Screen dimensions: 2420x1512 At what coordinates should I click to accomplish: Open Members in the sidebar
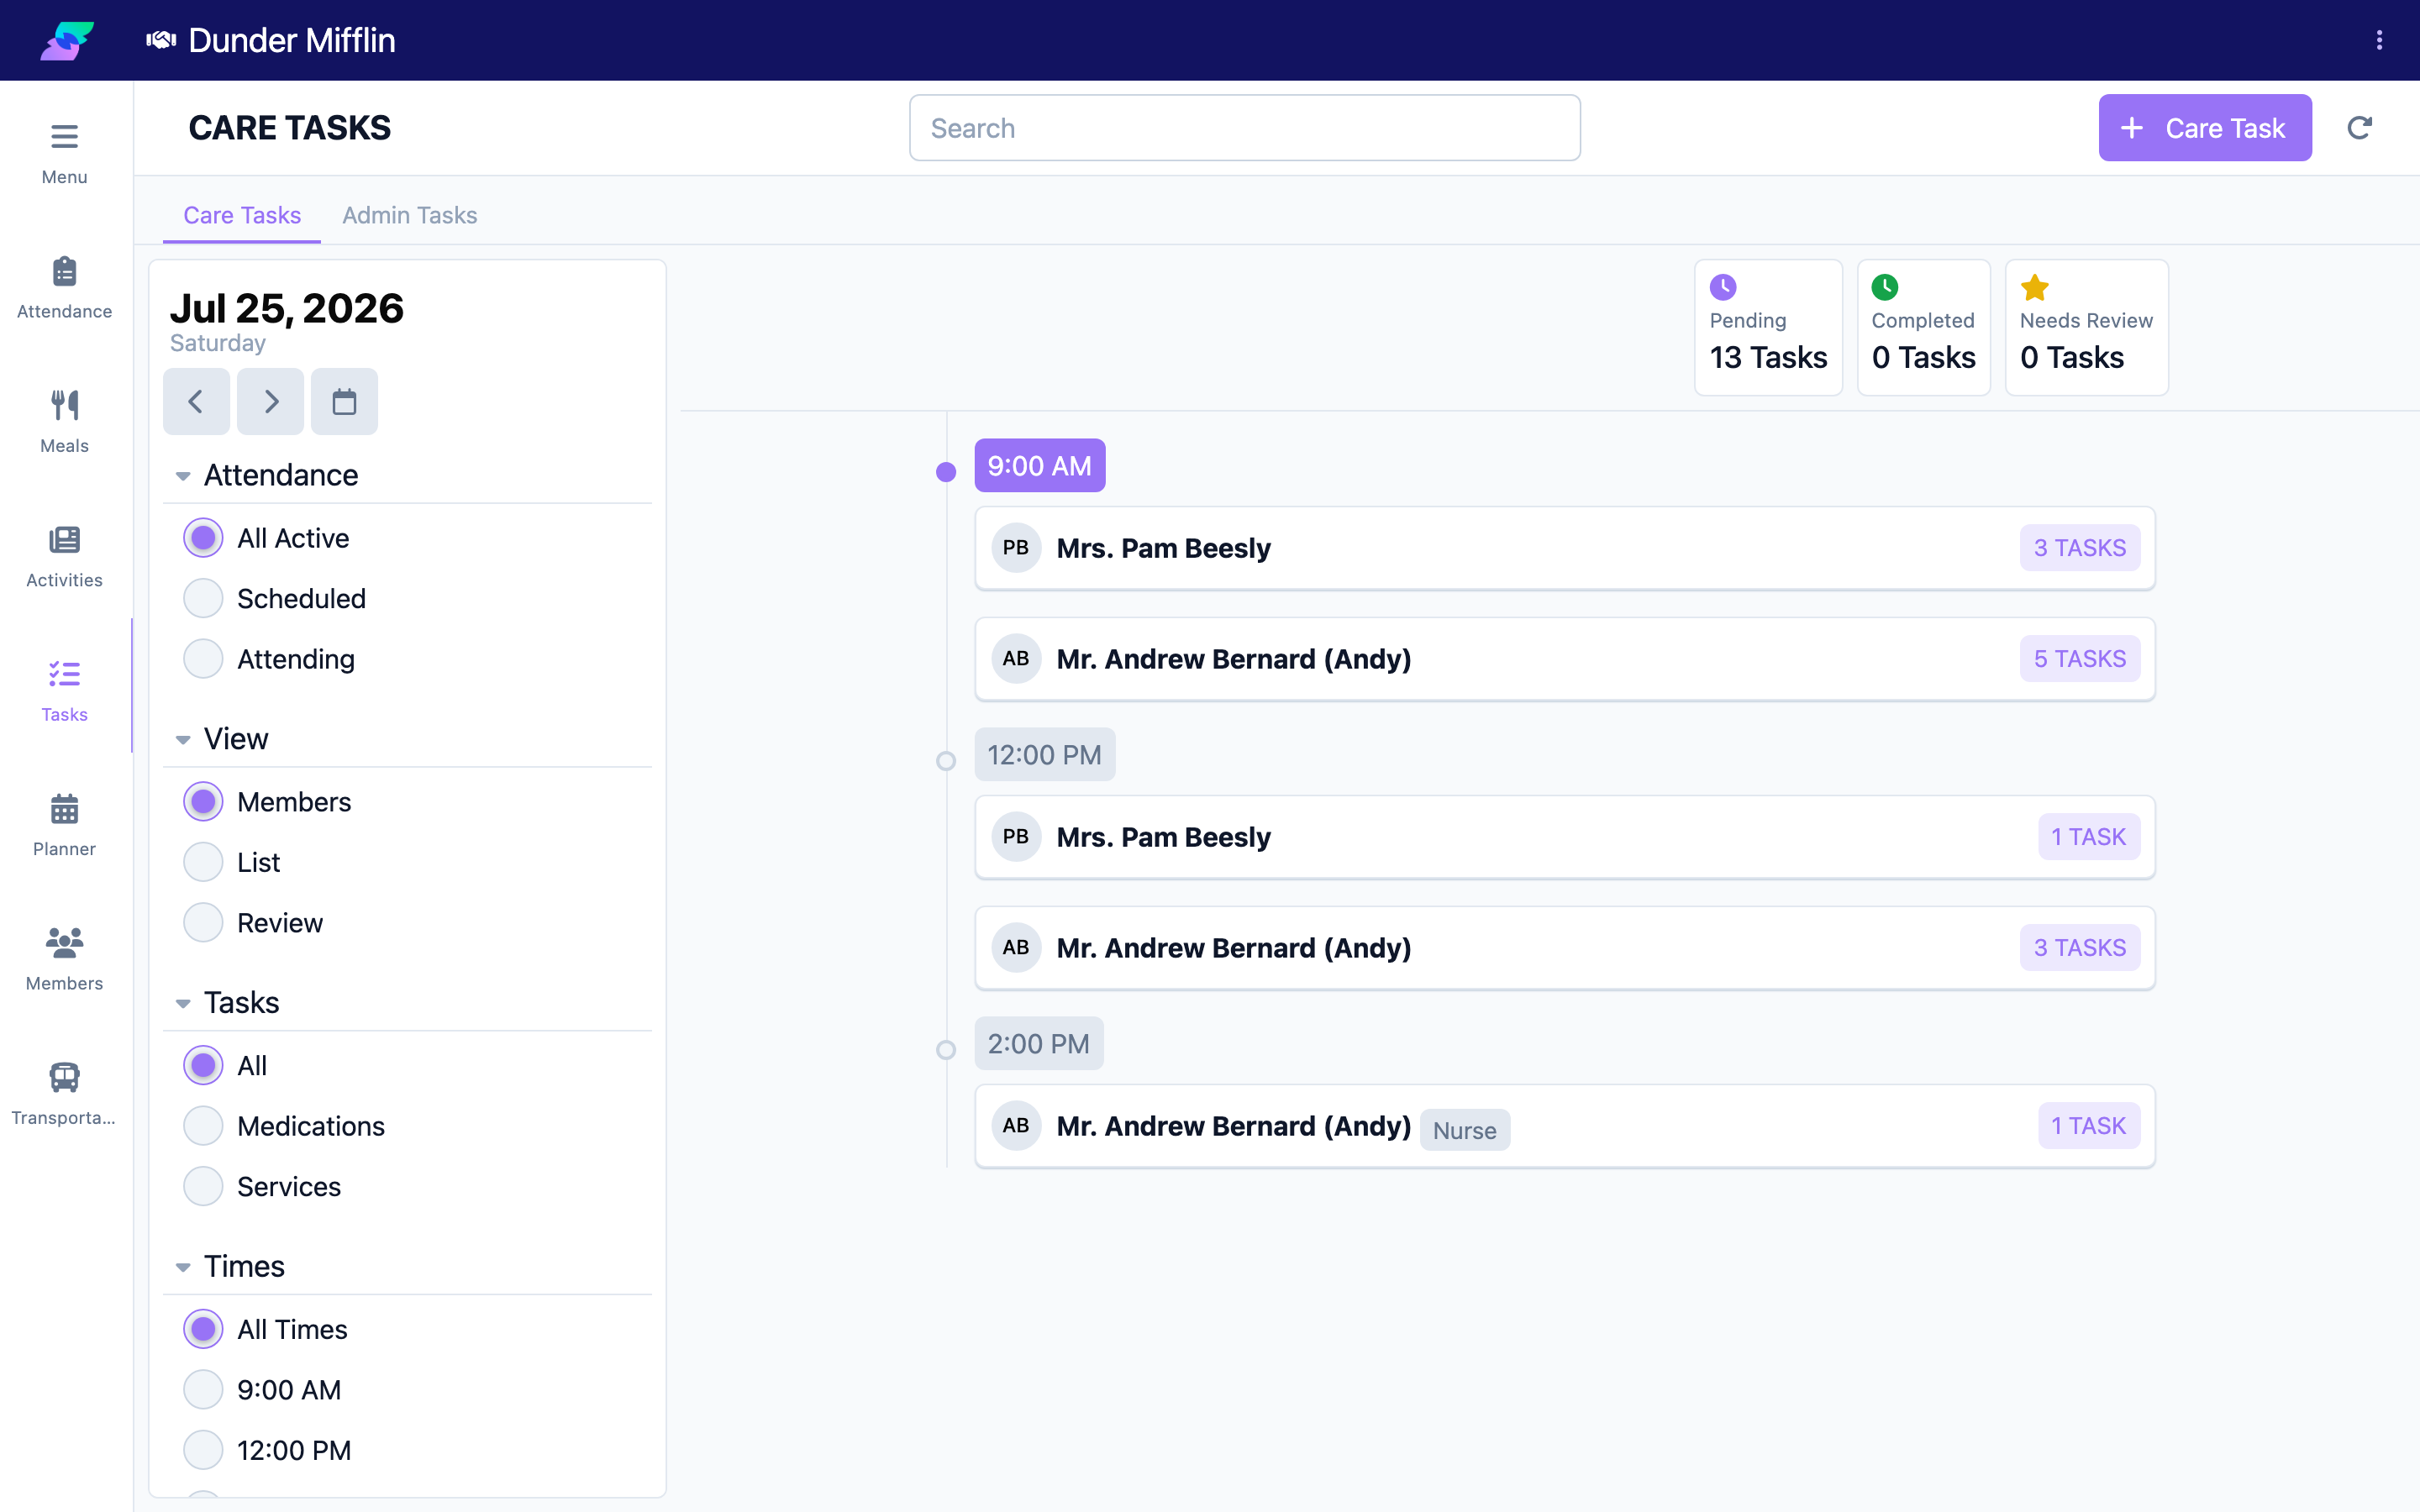pyautogui.click(x=64, y=960)
